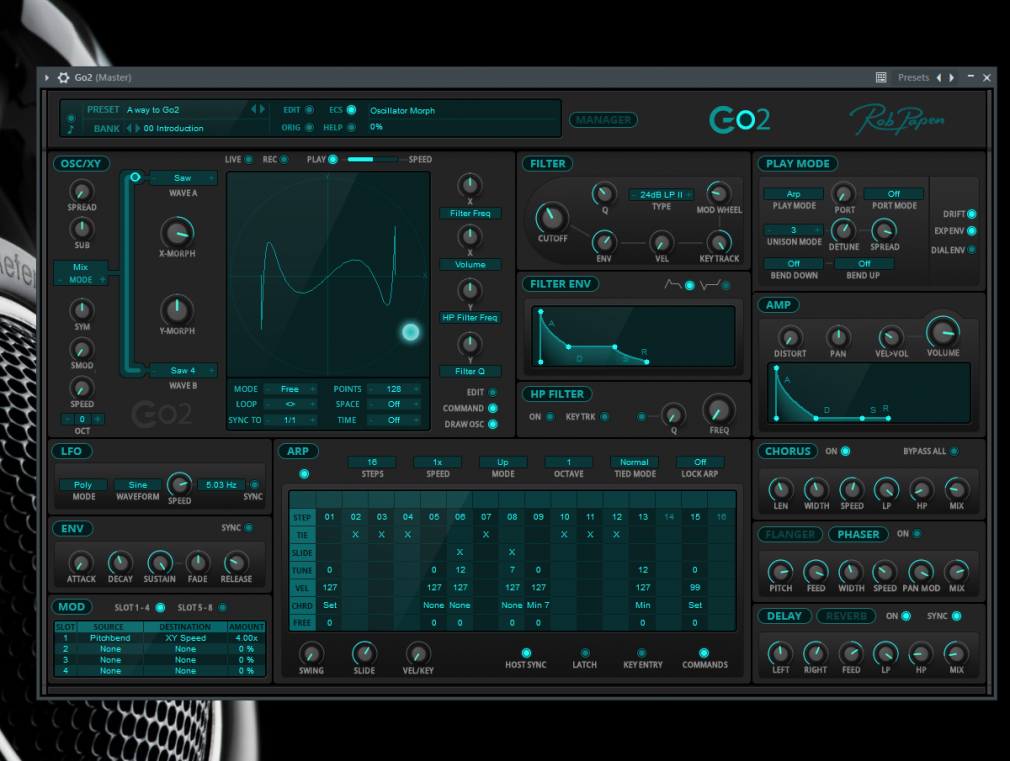Viewport: 1010px width, 761px height.
Task: Switch to the Flanger tab
Action: coord(789,534)
